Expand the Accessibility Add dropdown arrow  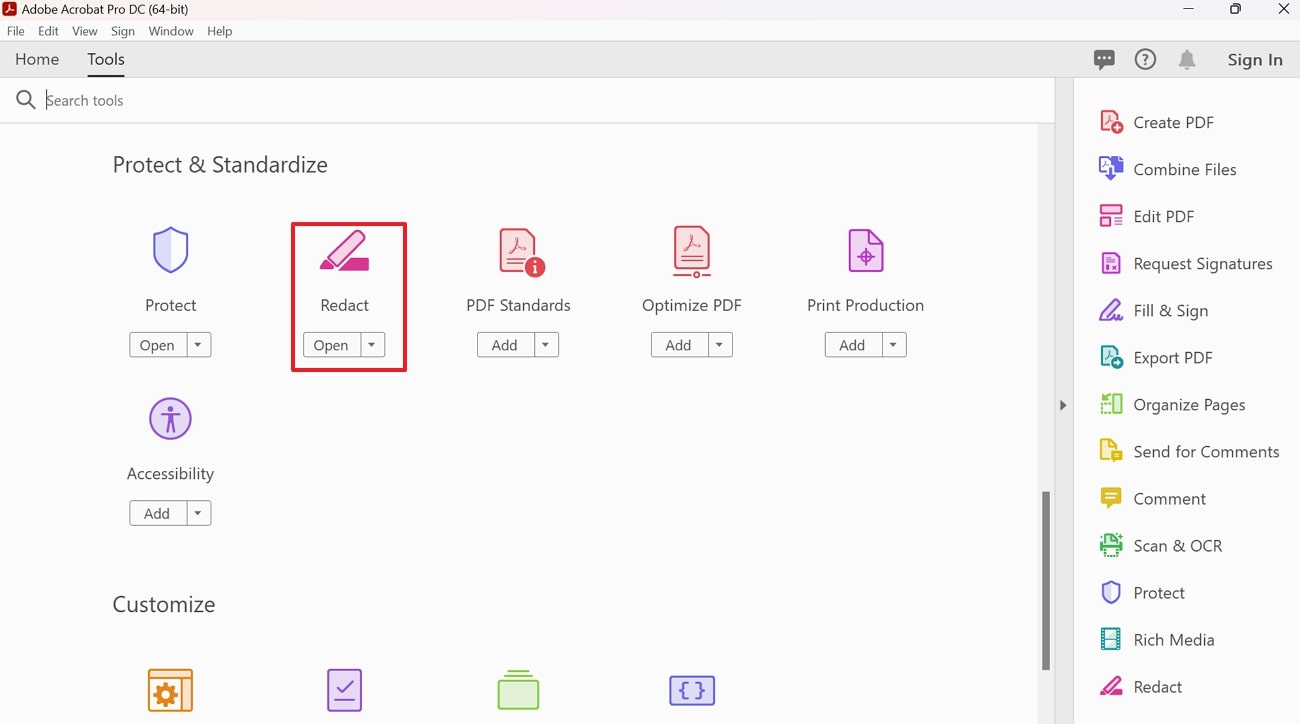pyautogui.click(x=198, y=513)
